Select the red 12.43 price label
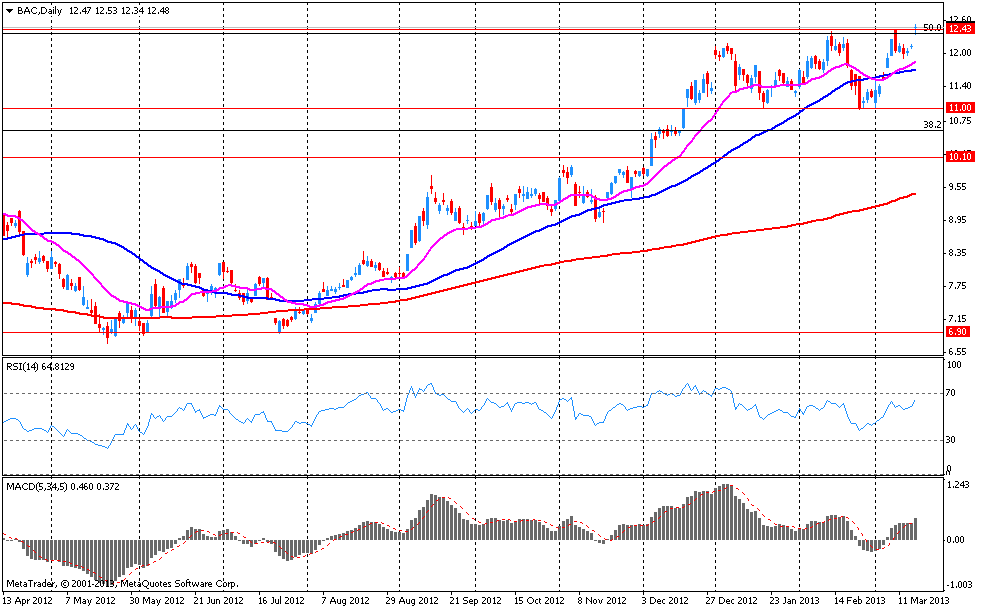Viewport: 983px width, 609px height. (x=960, y=29)
